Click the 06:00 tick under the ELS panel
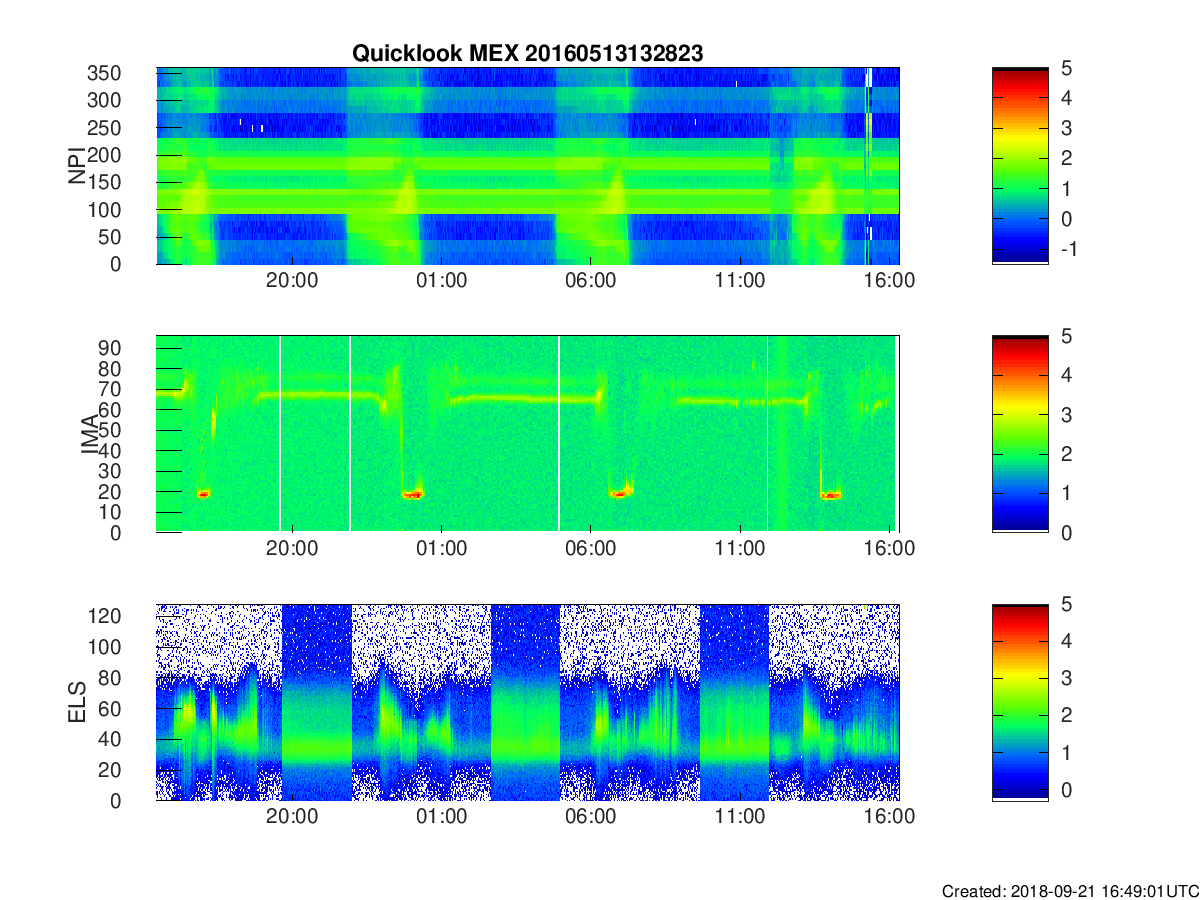The width and height of the screenshot is (1200, 900). (590, 817)
